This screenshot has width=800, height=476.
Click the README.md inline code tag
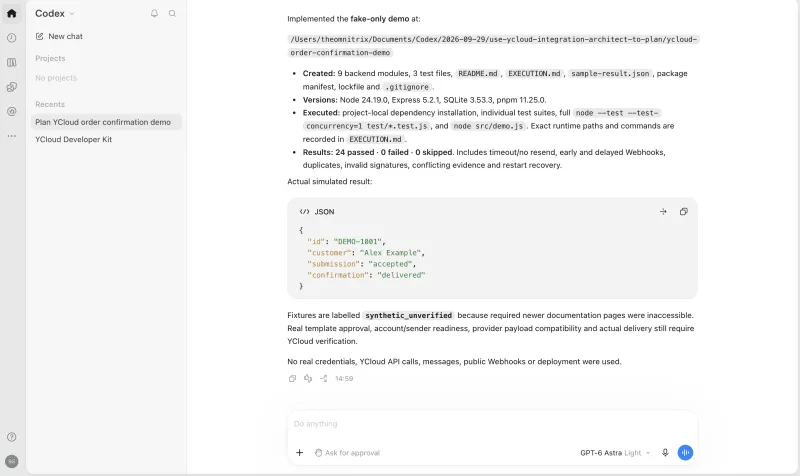(478, 73)
